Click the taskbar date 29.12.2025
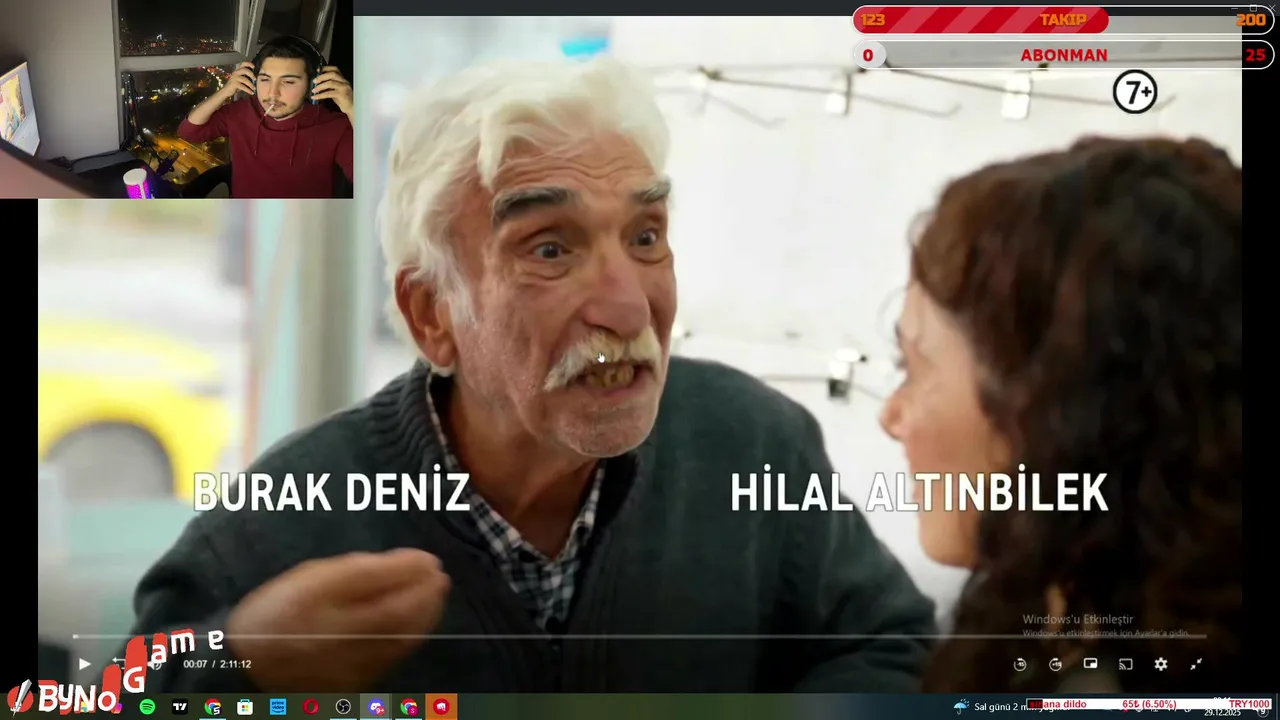 (x=1222, y=713)
